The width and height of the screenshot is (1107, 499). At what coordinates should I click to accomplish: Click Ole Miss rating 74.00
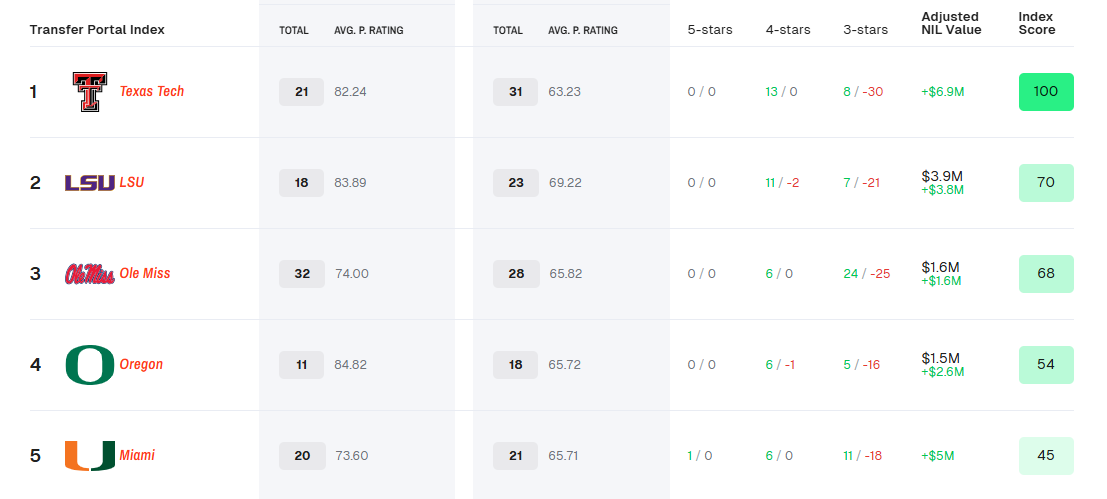coord(352,274)
